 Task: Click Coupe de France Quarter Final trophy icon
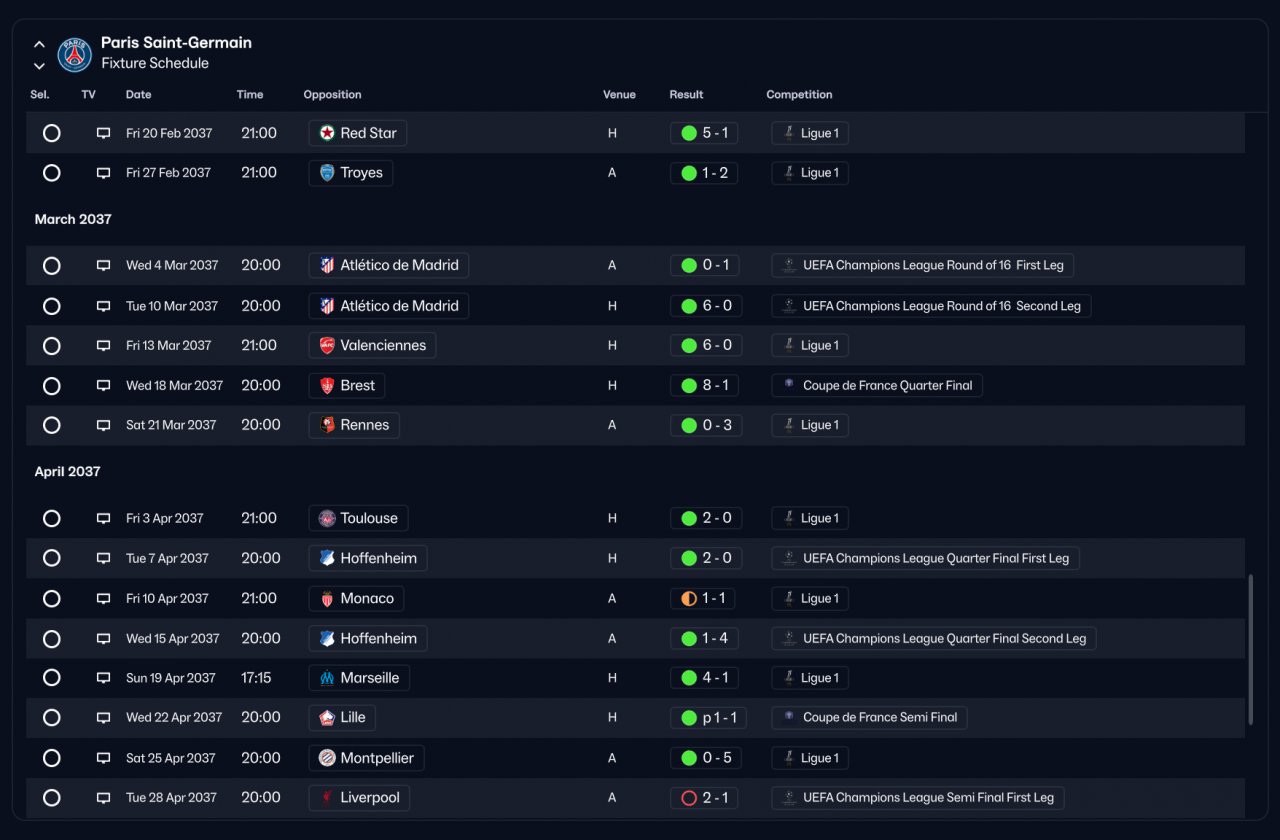(789, 385)
